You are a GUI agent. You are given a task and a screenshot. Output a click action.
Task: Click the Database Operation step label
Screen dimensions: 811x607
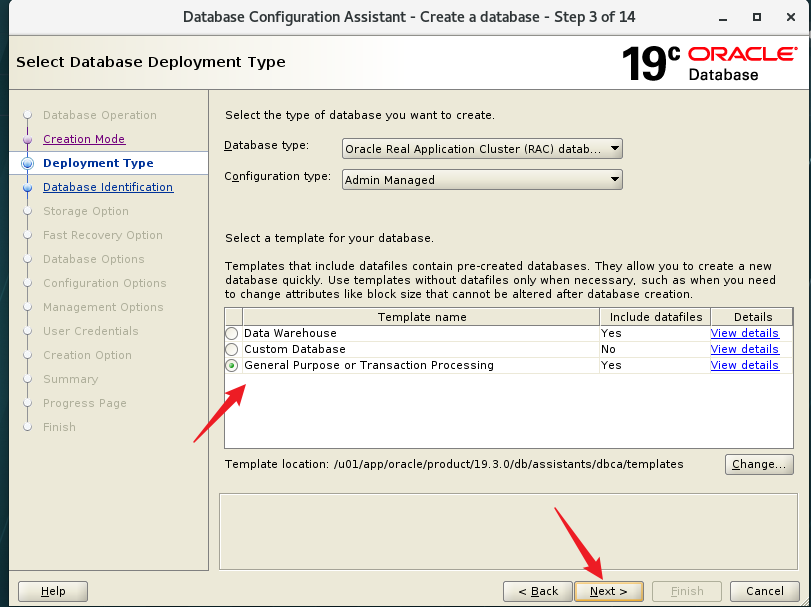(x=100, y=115)
